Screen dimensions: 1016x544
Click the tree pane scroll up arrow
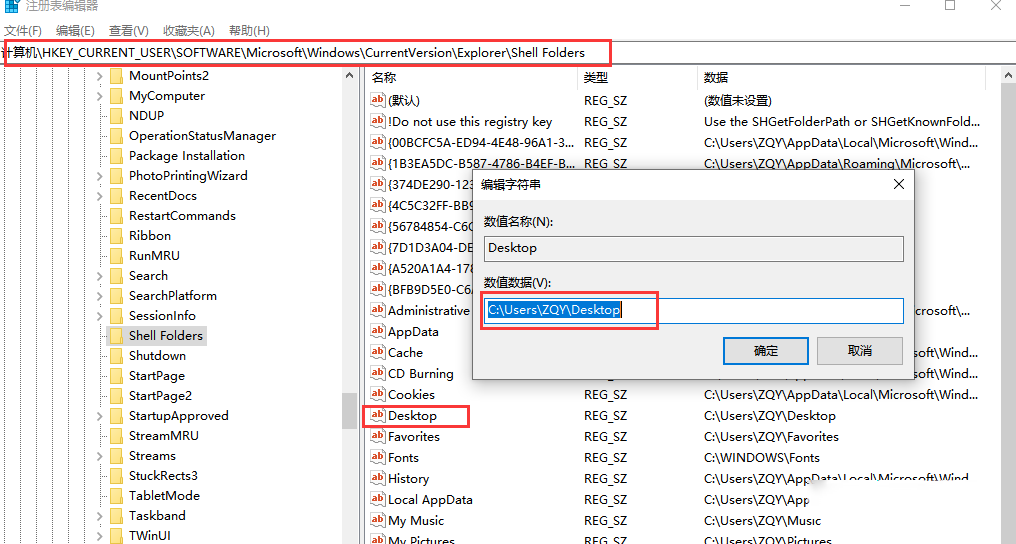[x=350, y=76]
